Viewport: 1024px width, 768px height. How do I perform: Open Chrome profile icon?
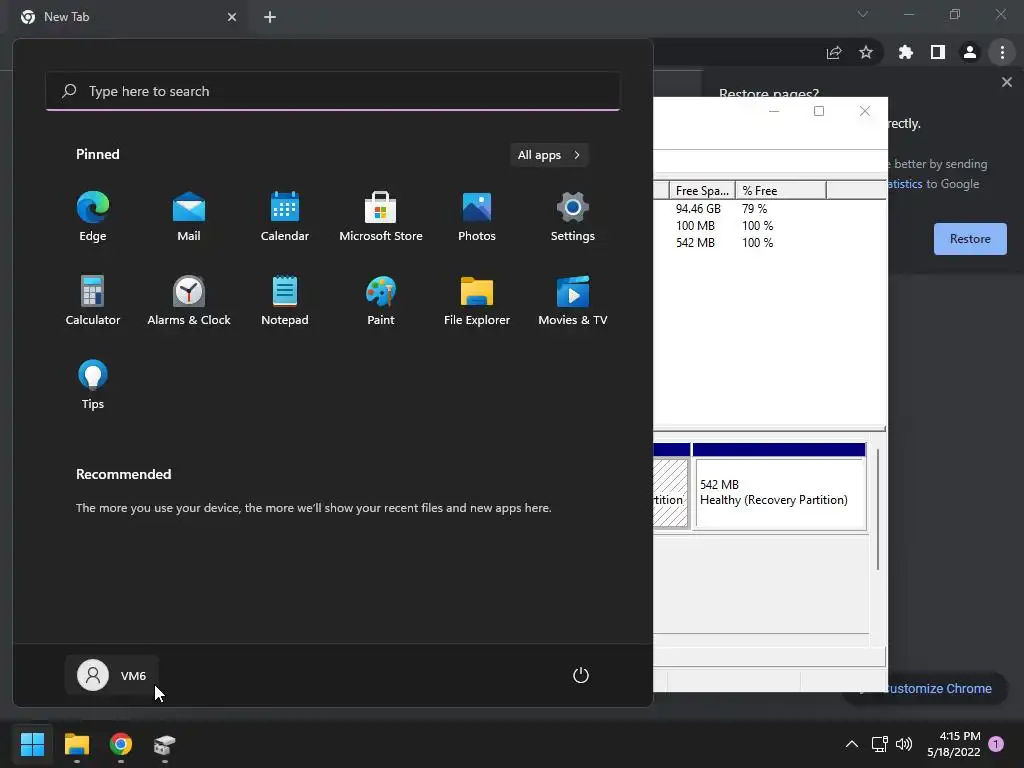[970, 53]
